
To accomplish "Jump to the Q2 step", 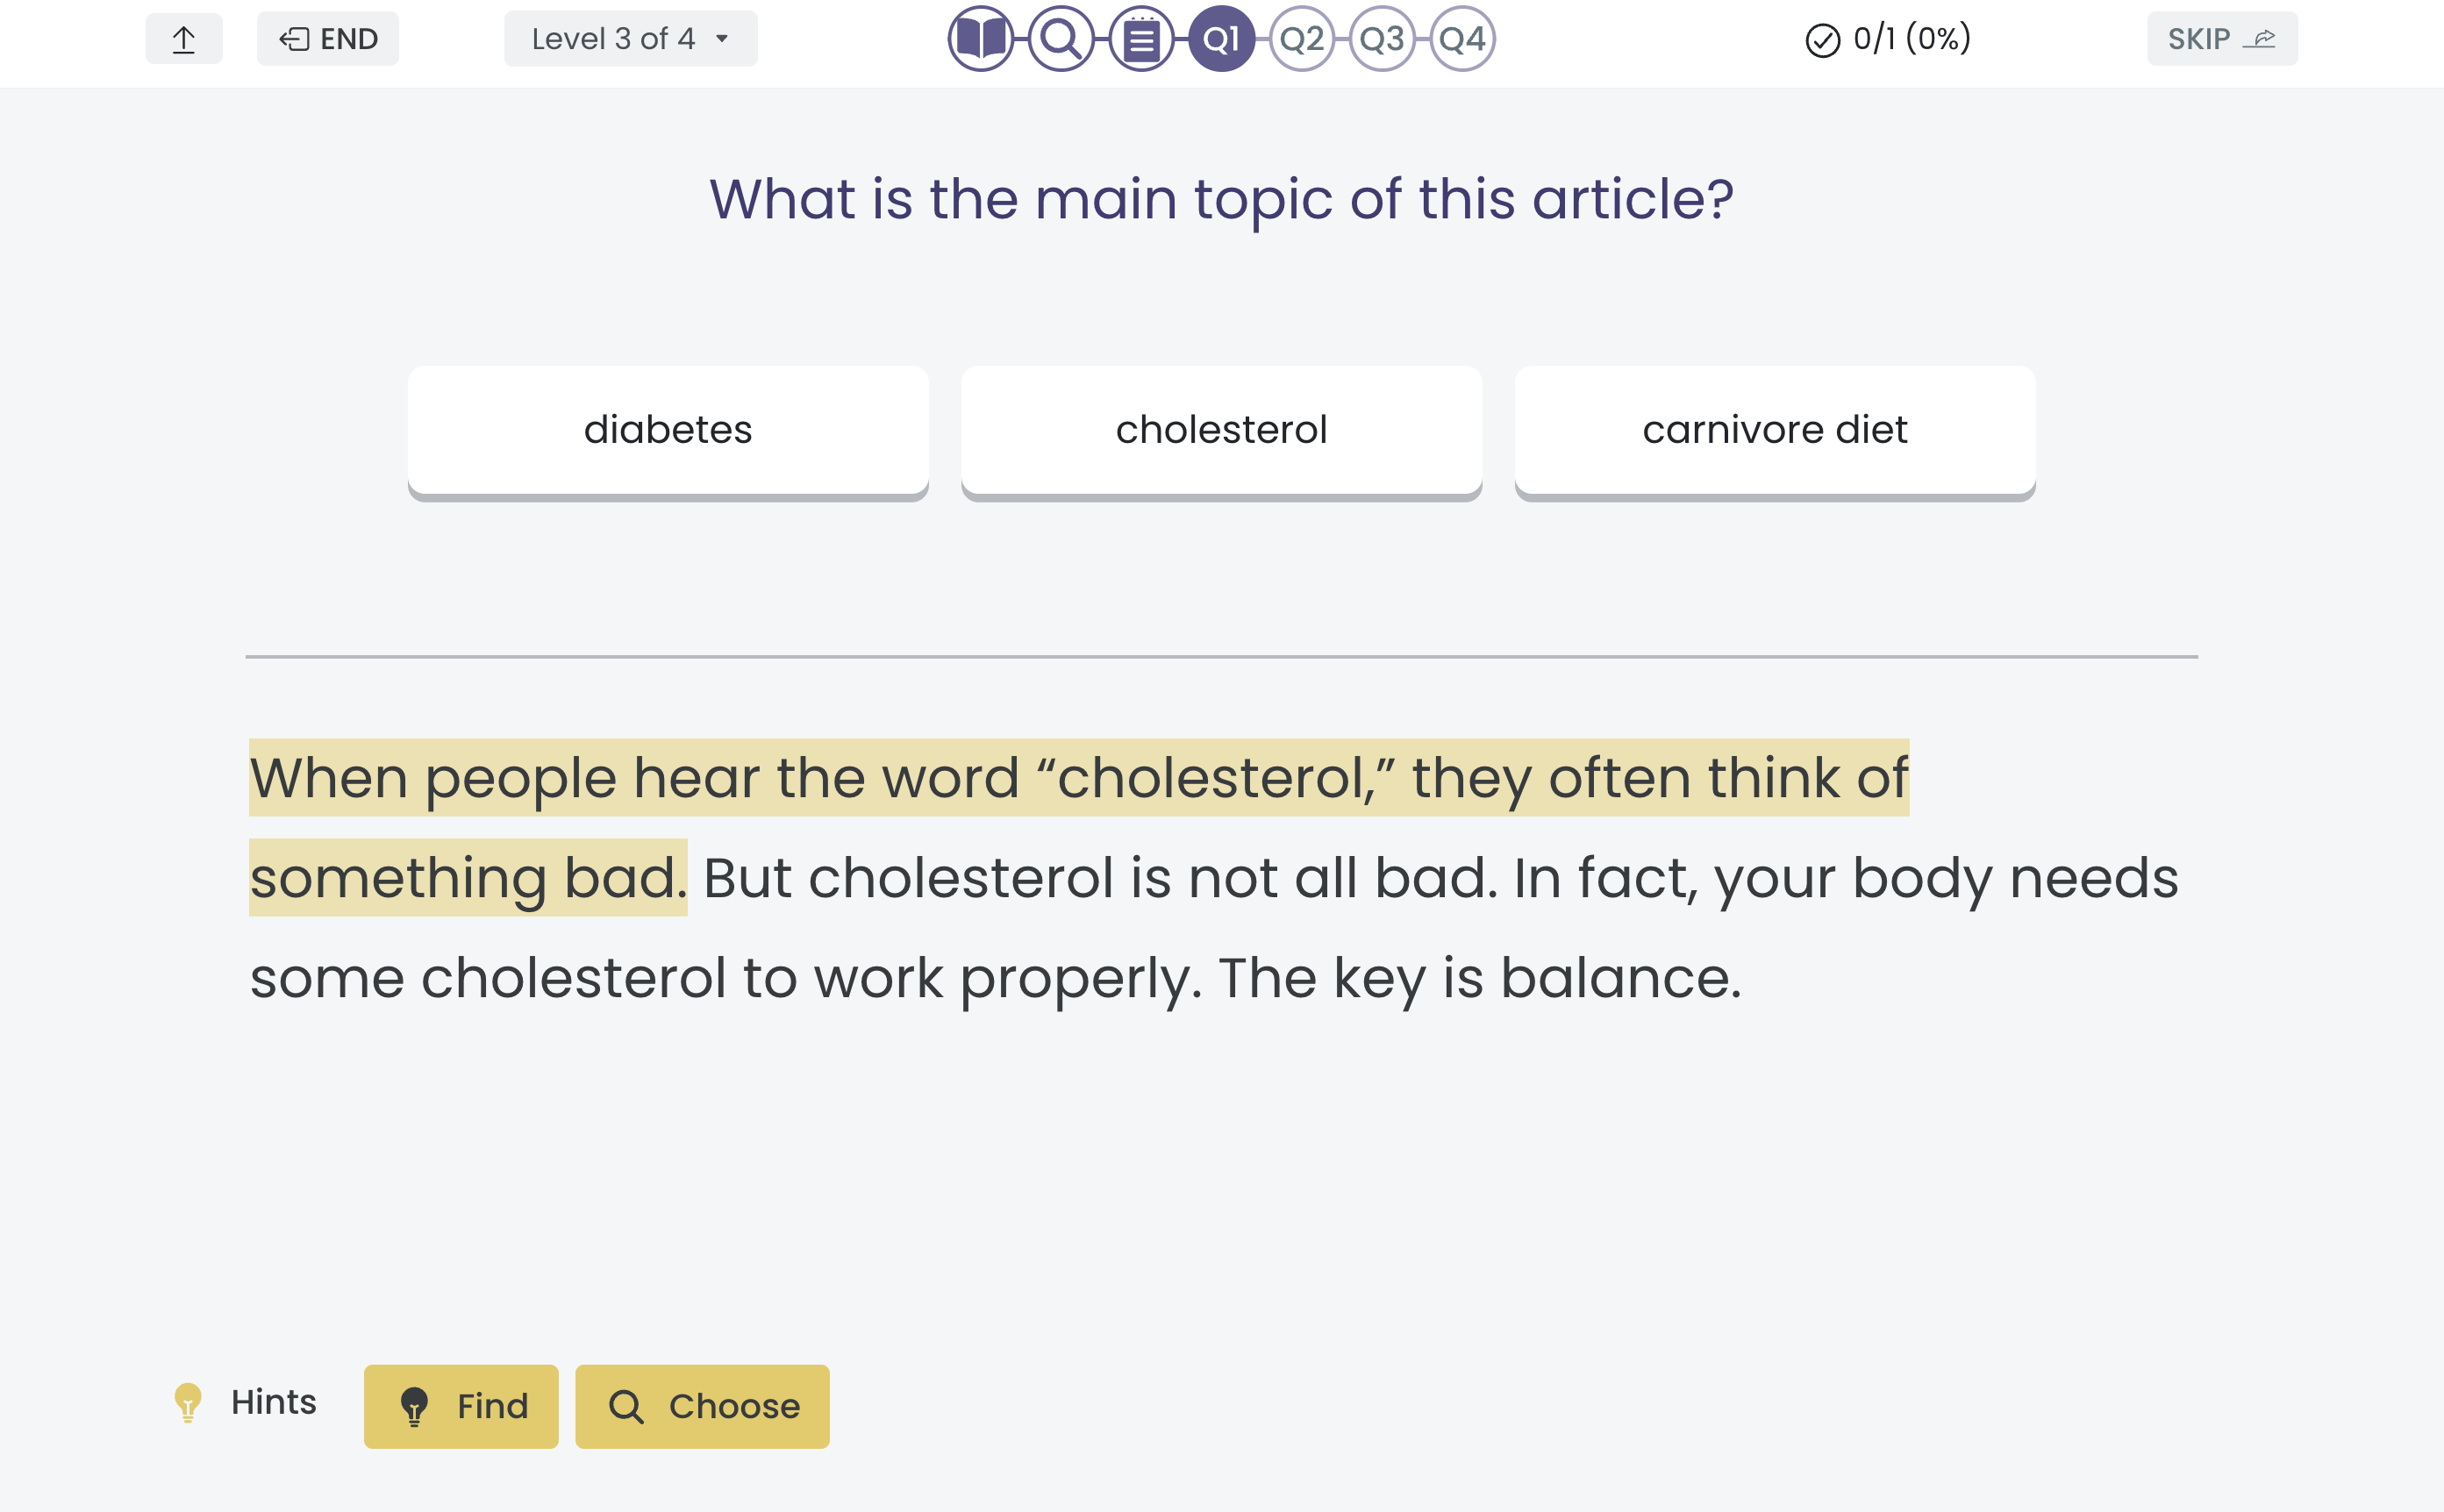I will [1301, 39].
